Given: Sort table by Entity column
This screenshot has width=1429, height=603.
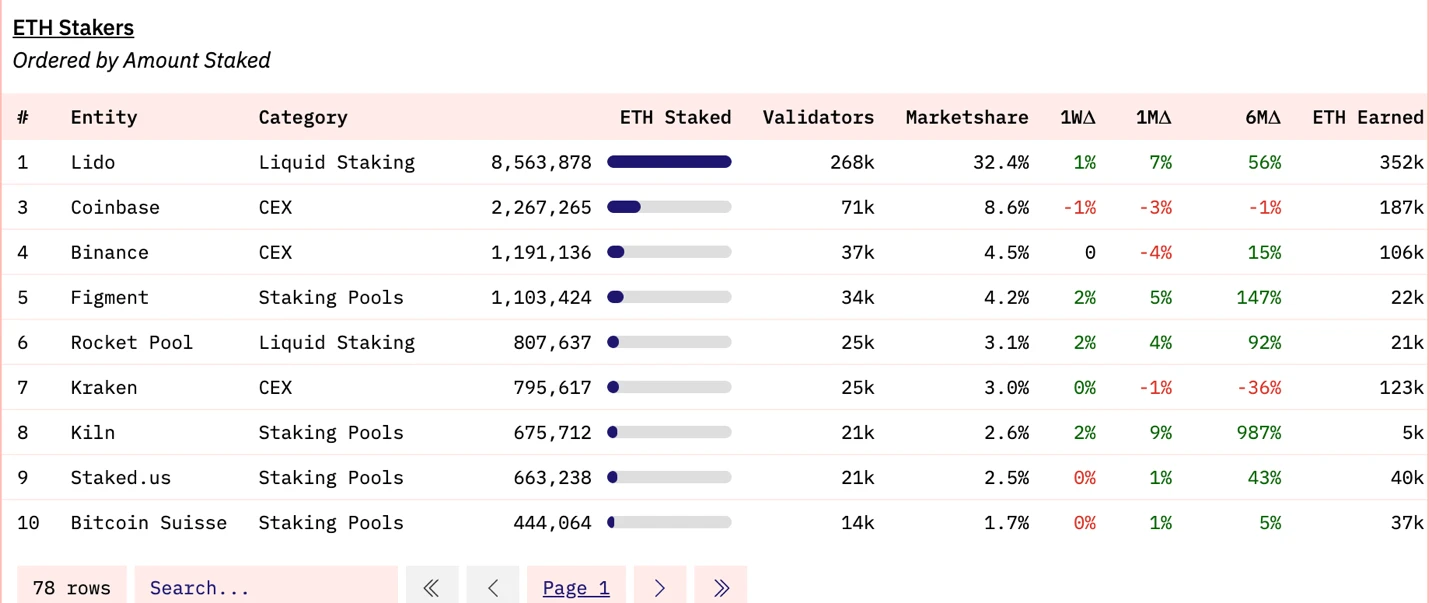Looking at the screenshot, I should click(x=103, y=117).
